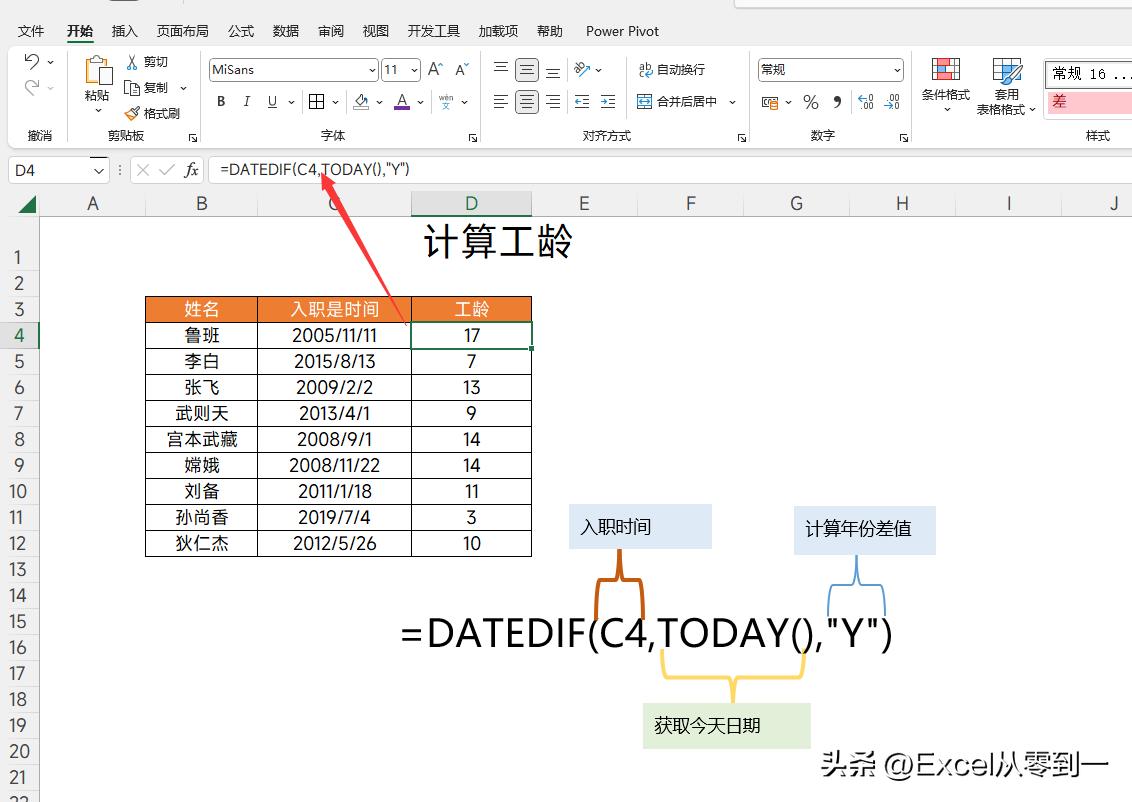The height and width of the screenshot is (802, 1132).
Task: Click the Percent Style icon
Action: click(810, 101)
